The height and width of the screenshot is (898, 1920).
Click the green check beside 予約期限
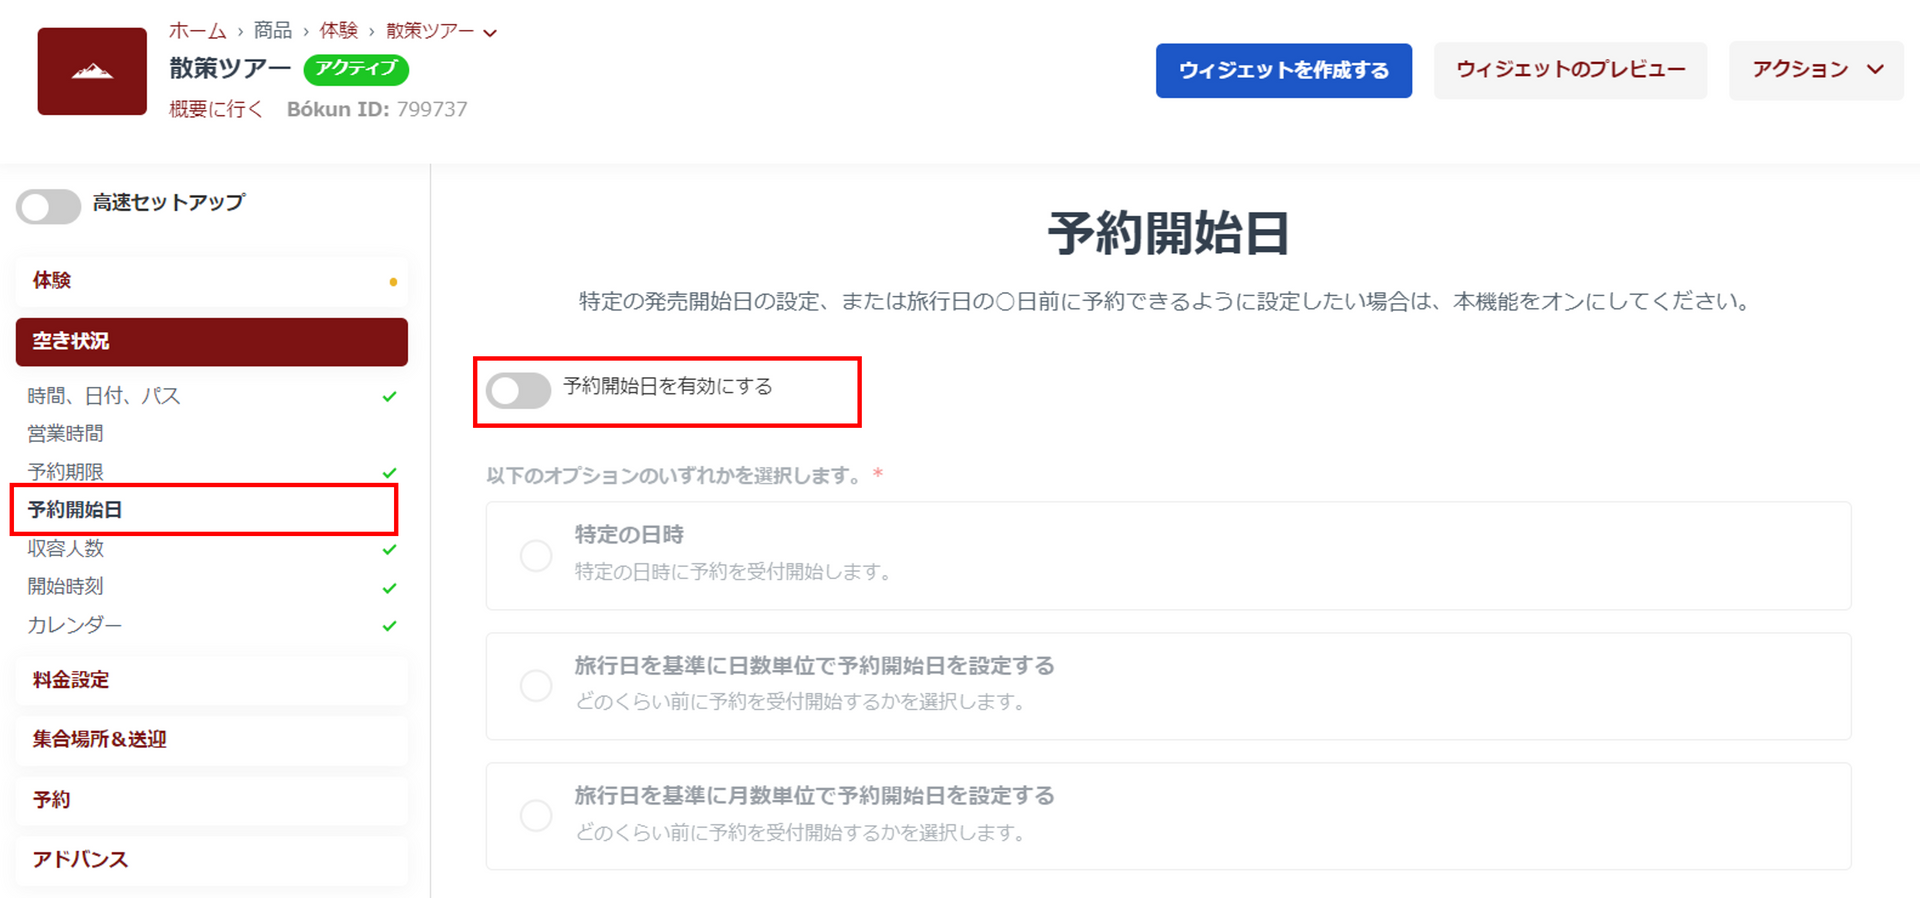[x=389, y=472]
